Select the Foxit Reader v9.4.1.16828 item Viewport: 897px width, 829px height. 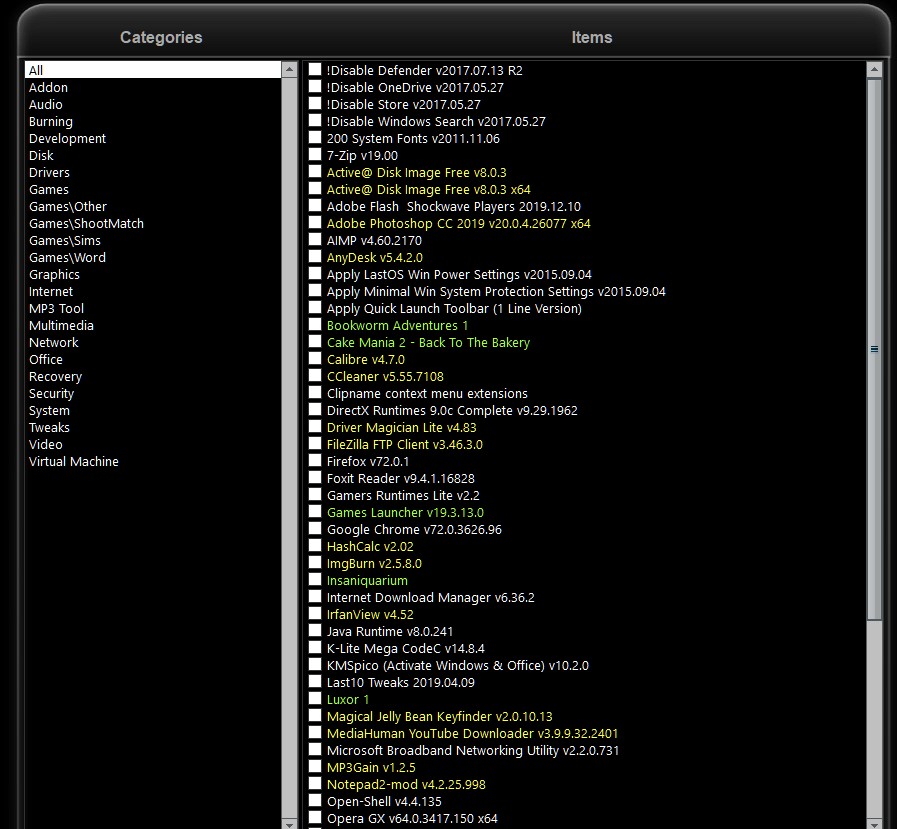[400, 479]
